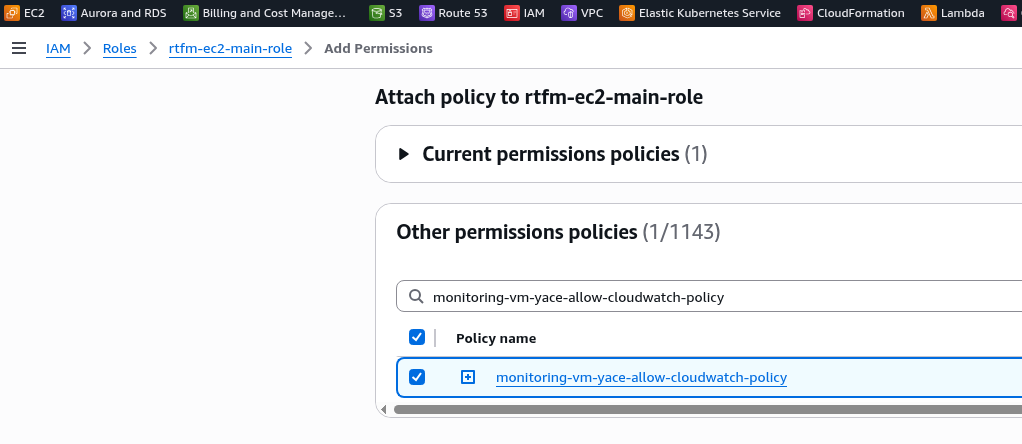Expand Current permissions policies section
Screen dimensions: 1022x444
[x=404, y=154]
